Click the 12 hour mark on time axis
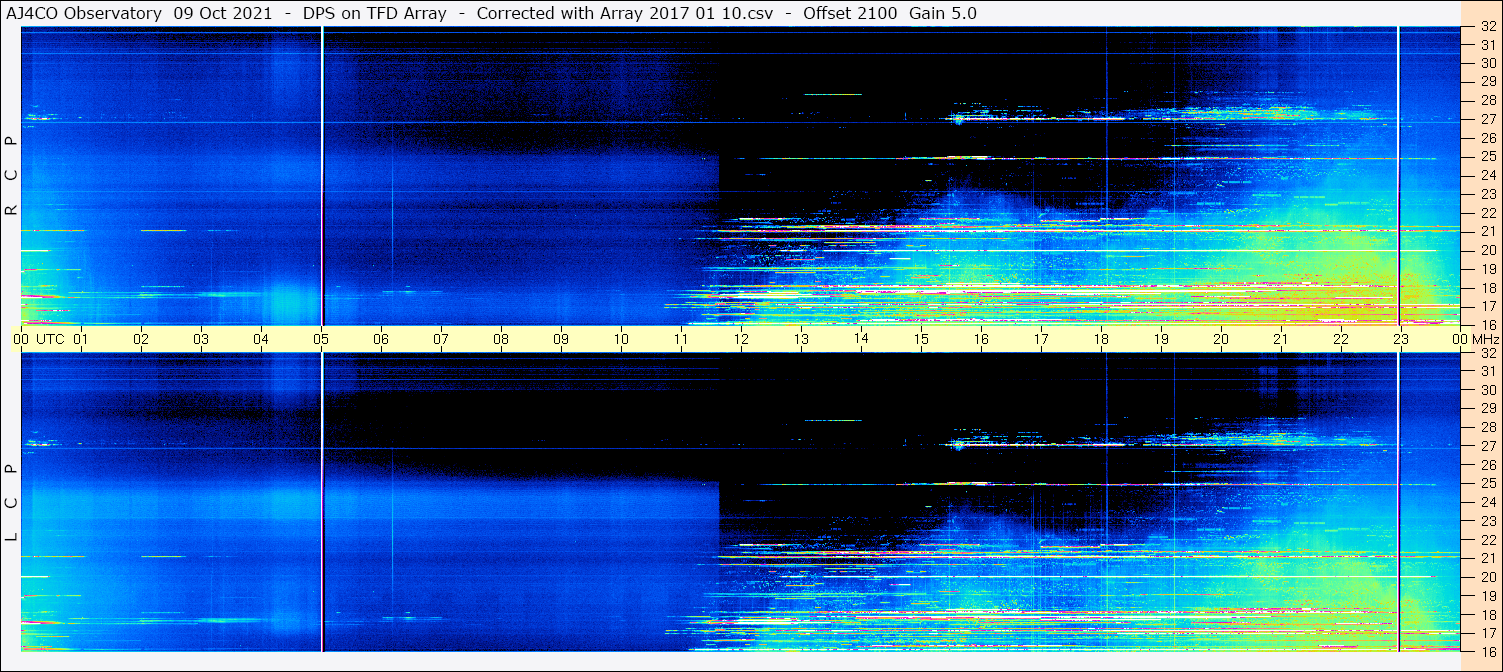Screen dimensions: 1503x672 pos(741,339)
